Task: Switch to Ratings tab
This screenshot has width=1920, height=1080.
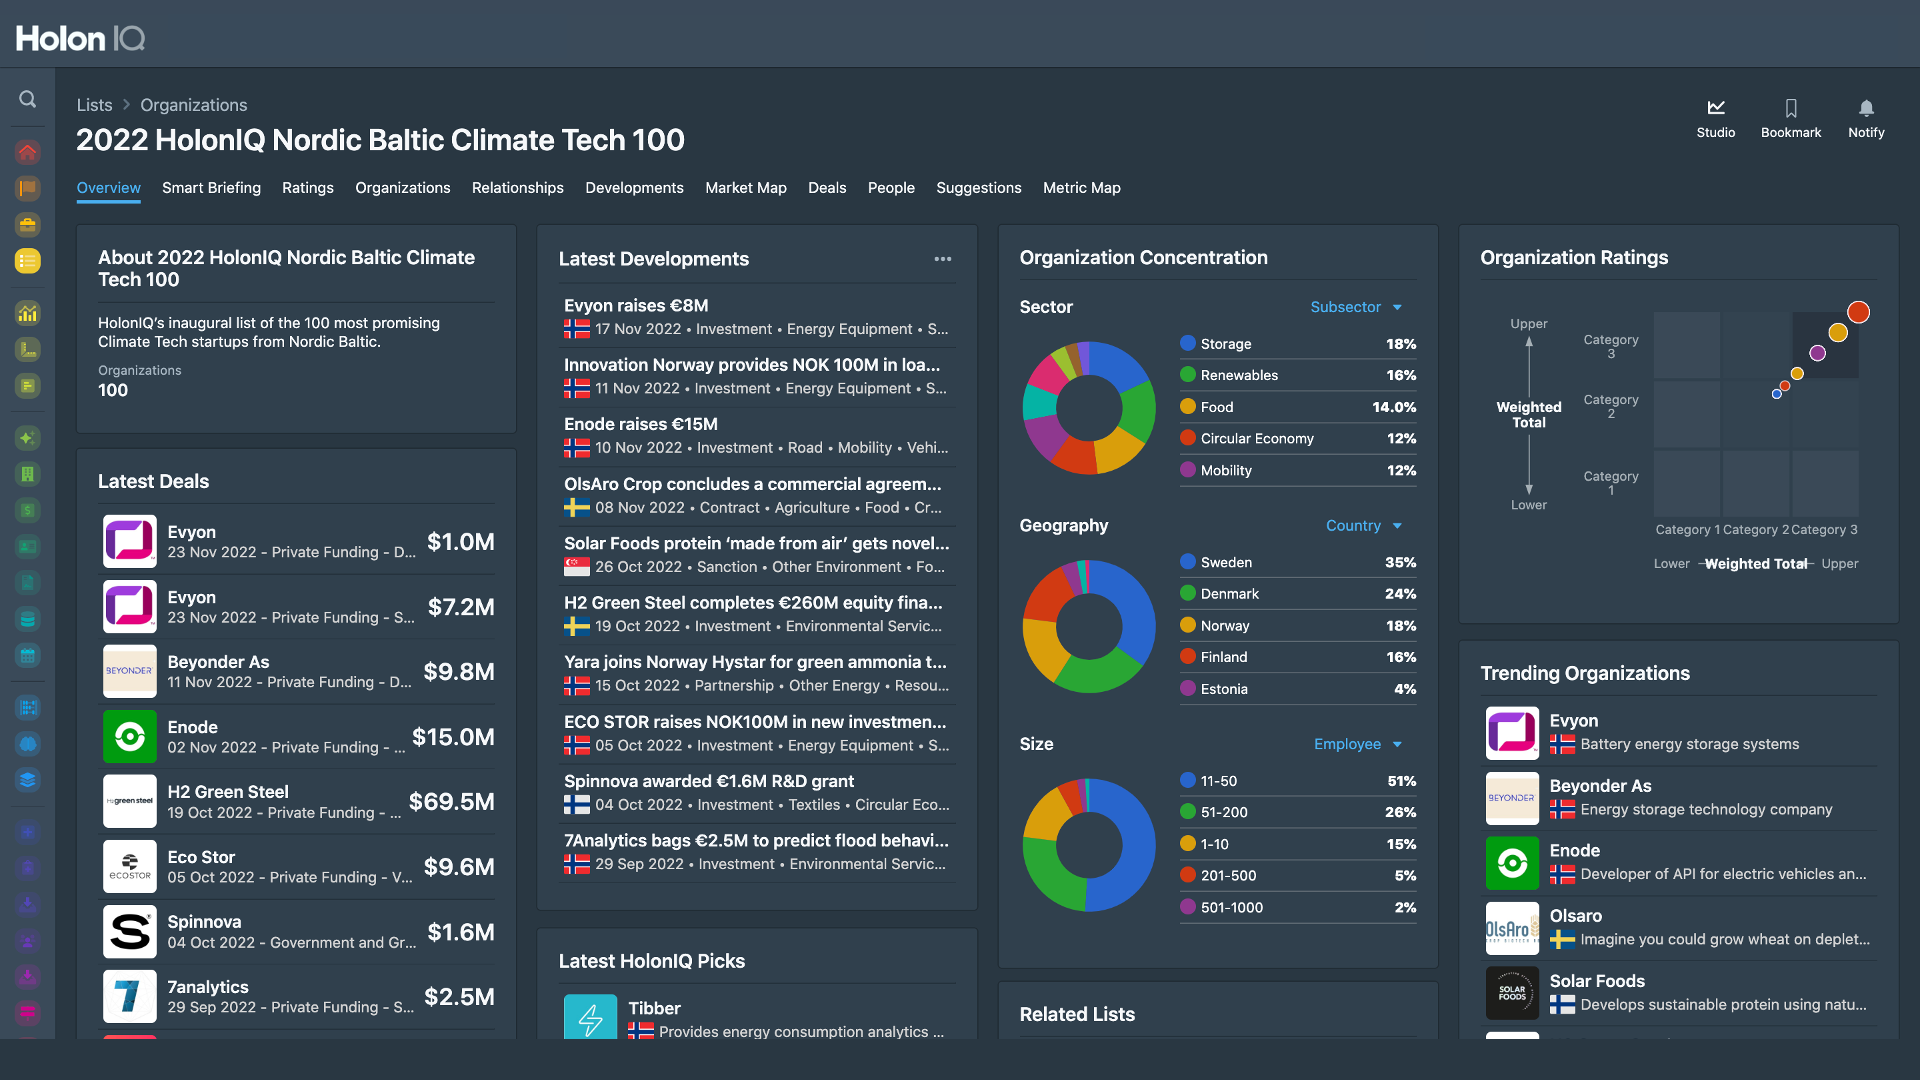Action: pyautogui.click(x=308, y=188)
